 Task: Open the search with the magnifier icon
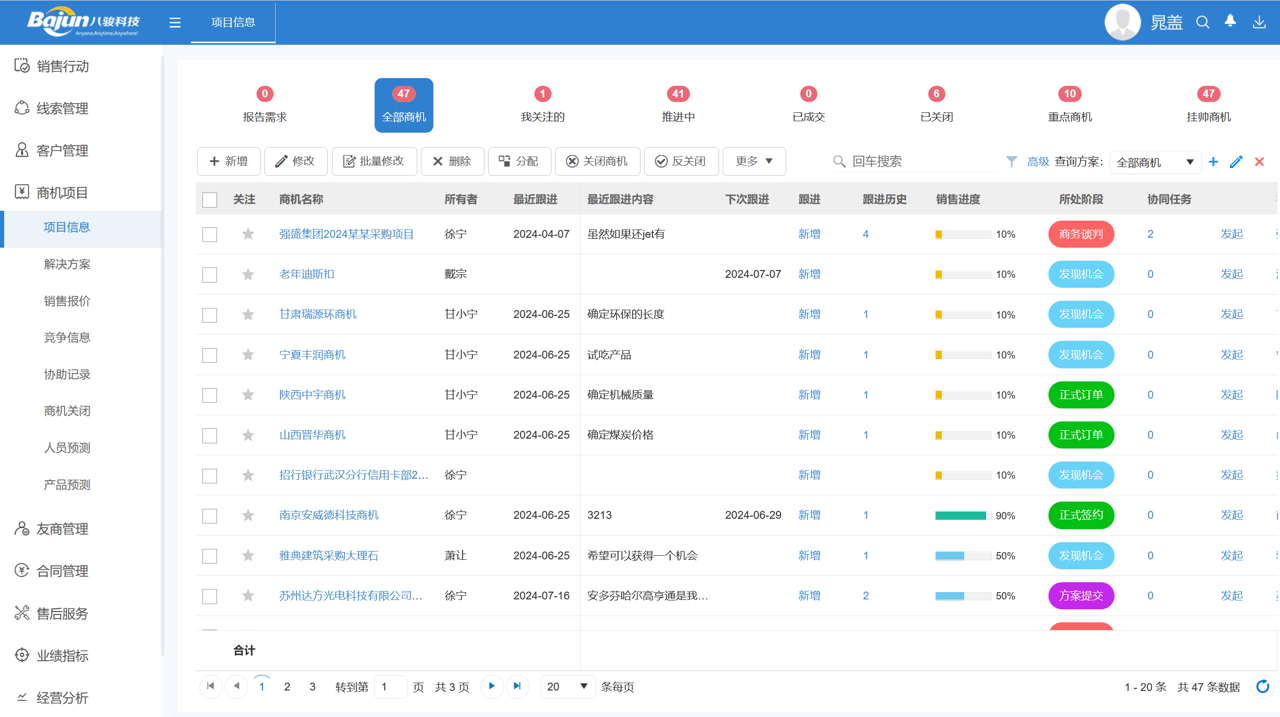coord(1202,21)
